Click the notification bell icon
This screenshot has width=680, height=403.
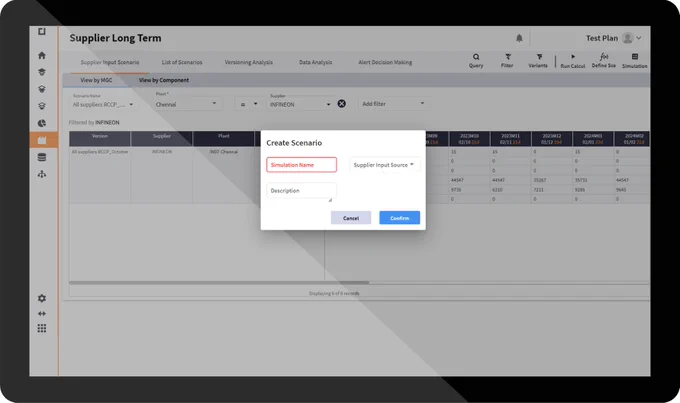click(x=519, y=38)
